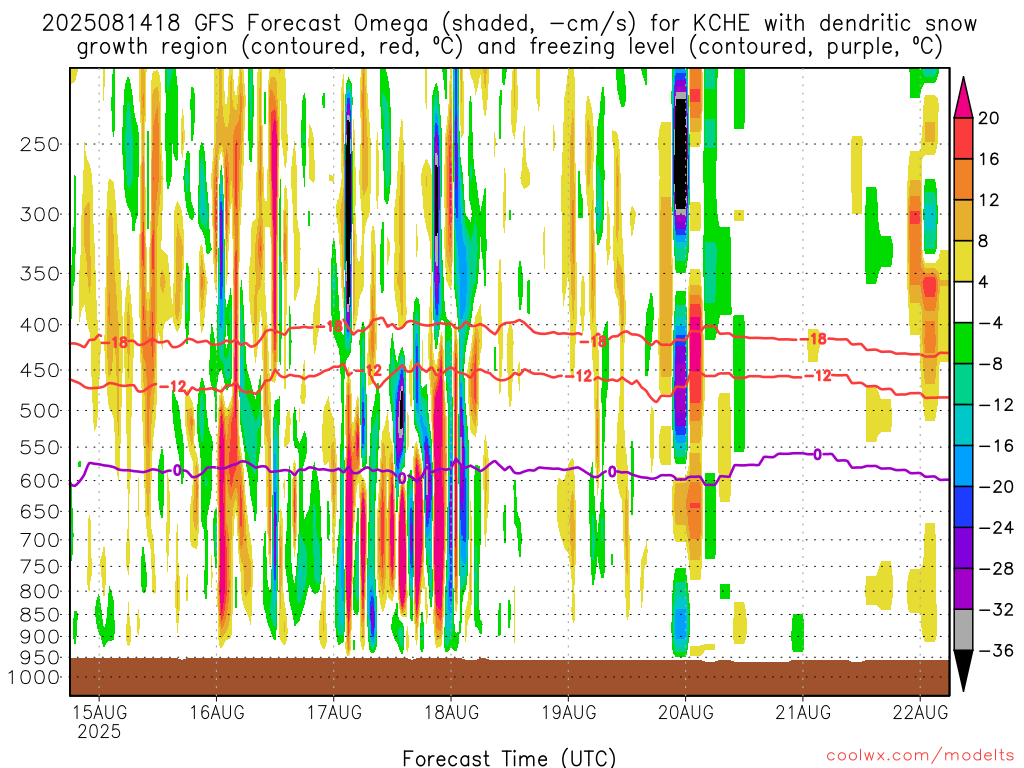Click the color scale value -20
1024x768 pixels.
995,487
